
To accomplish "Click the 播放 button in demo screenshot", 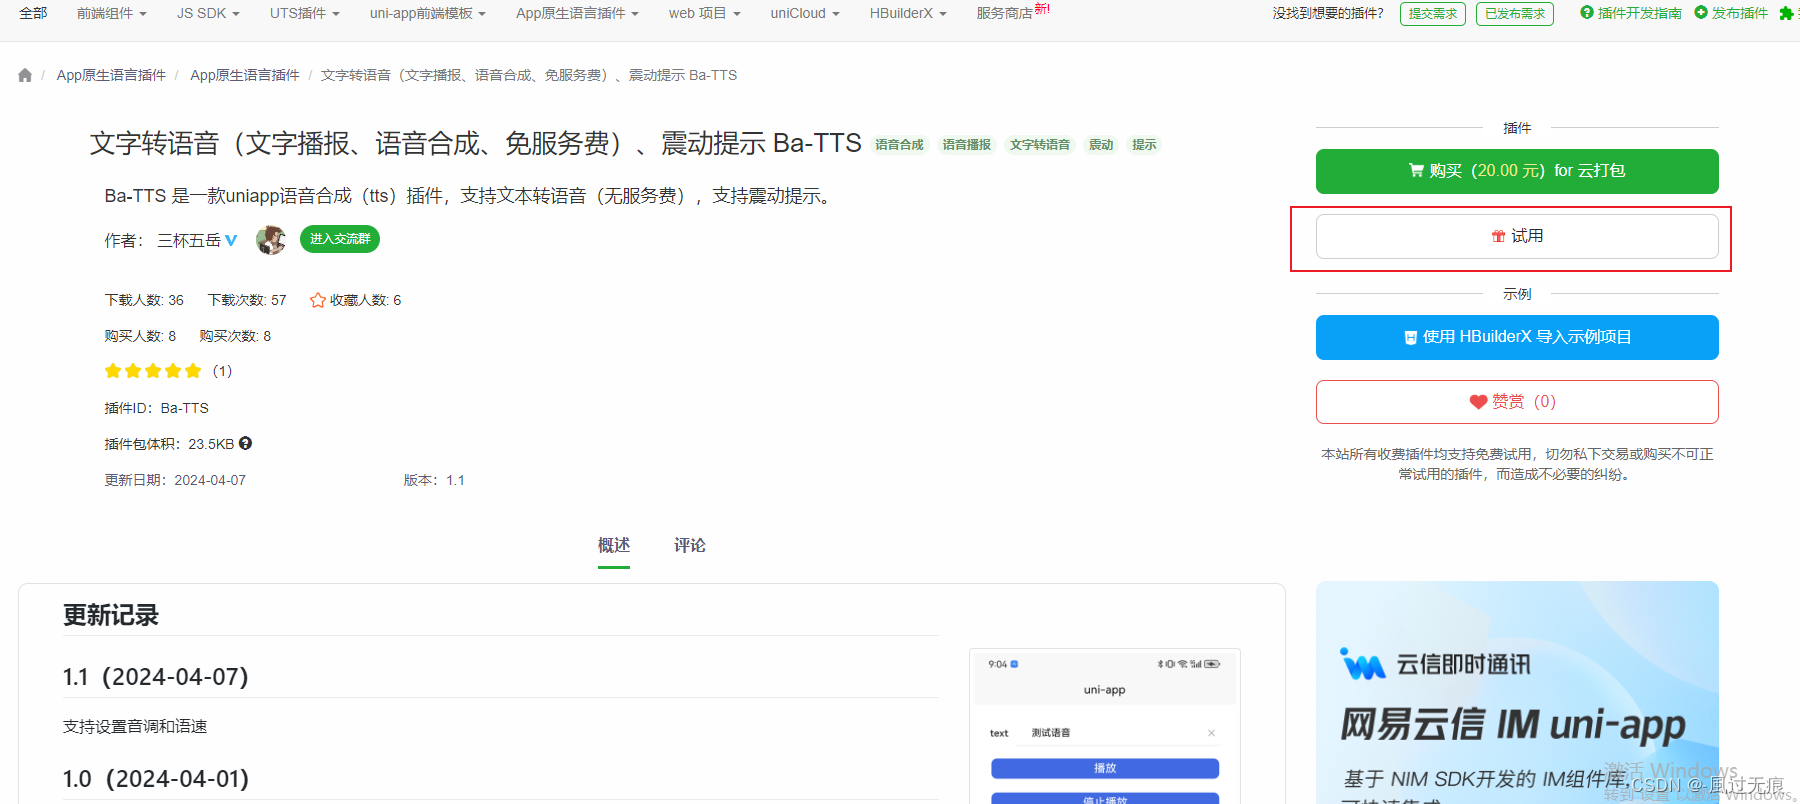I will tap(1105, 768).
